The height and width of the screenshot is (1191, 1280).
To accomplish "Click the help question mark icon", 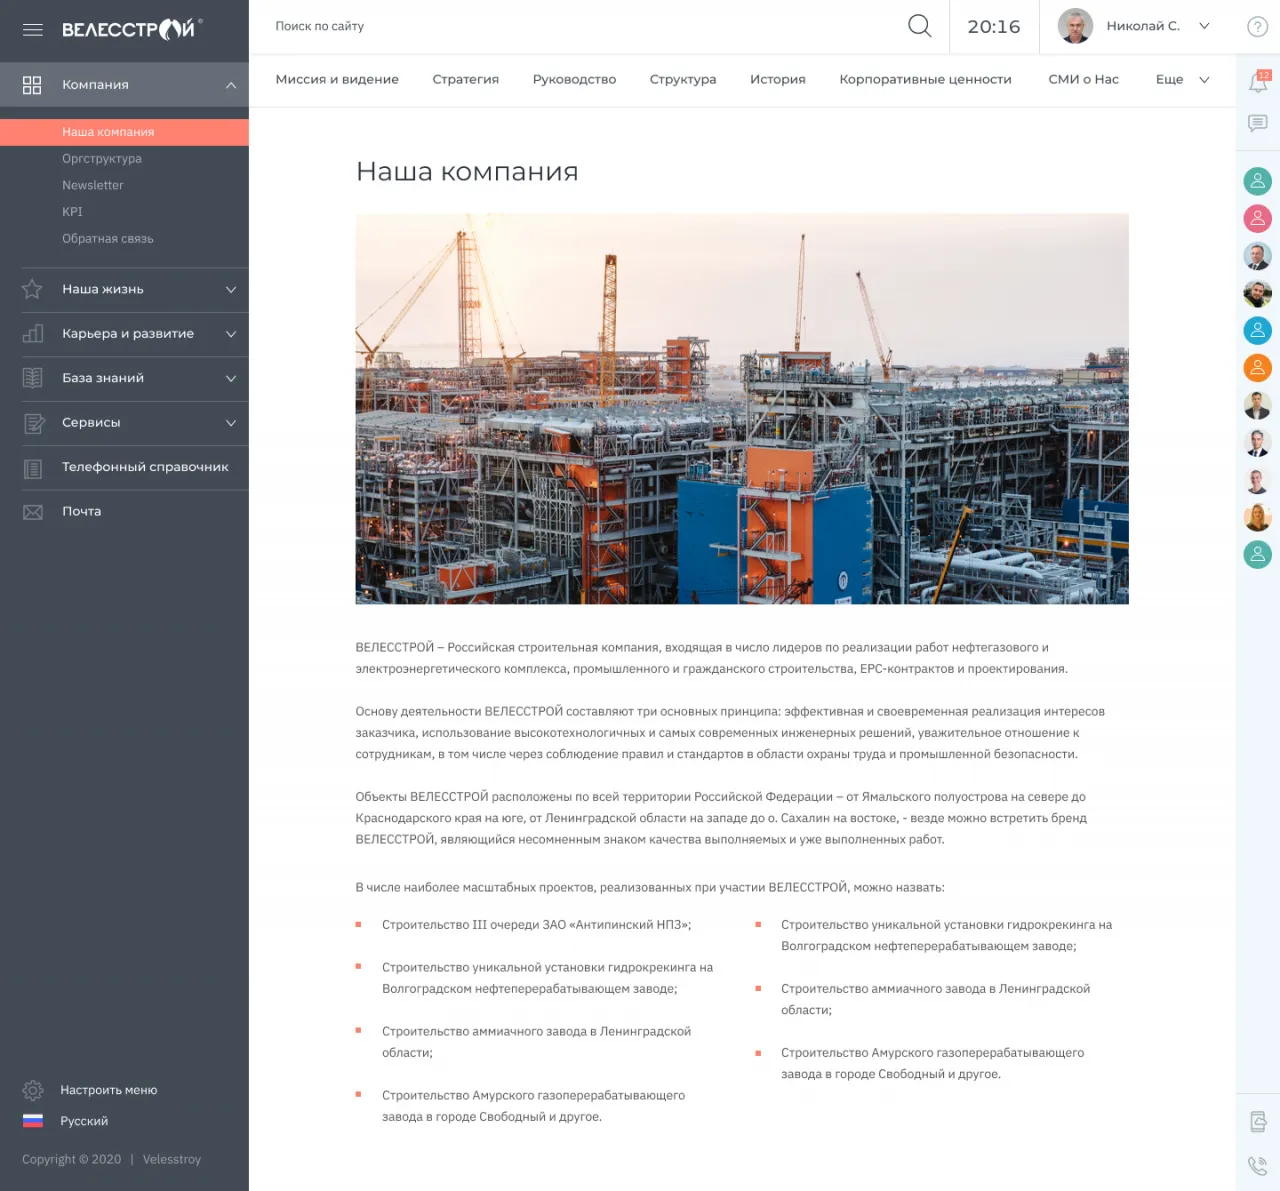I will click(1258, 27).
